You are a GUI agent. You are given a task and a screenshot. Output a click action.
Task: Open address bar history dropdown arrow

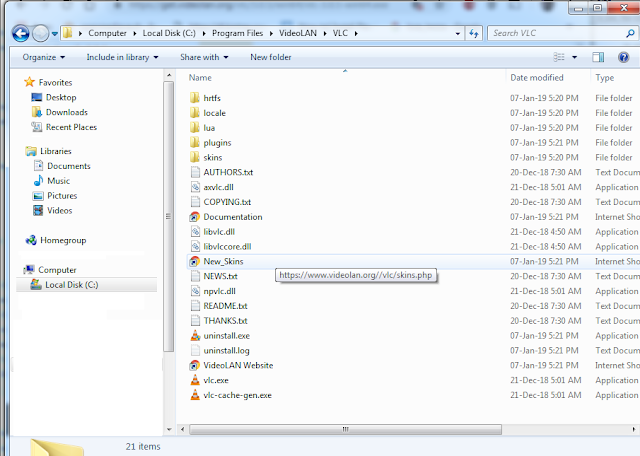(x=458, y=34)
